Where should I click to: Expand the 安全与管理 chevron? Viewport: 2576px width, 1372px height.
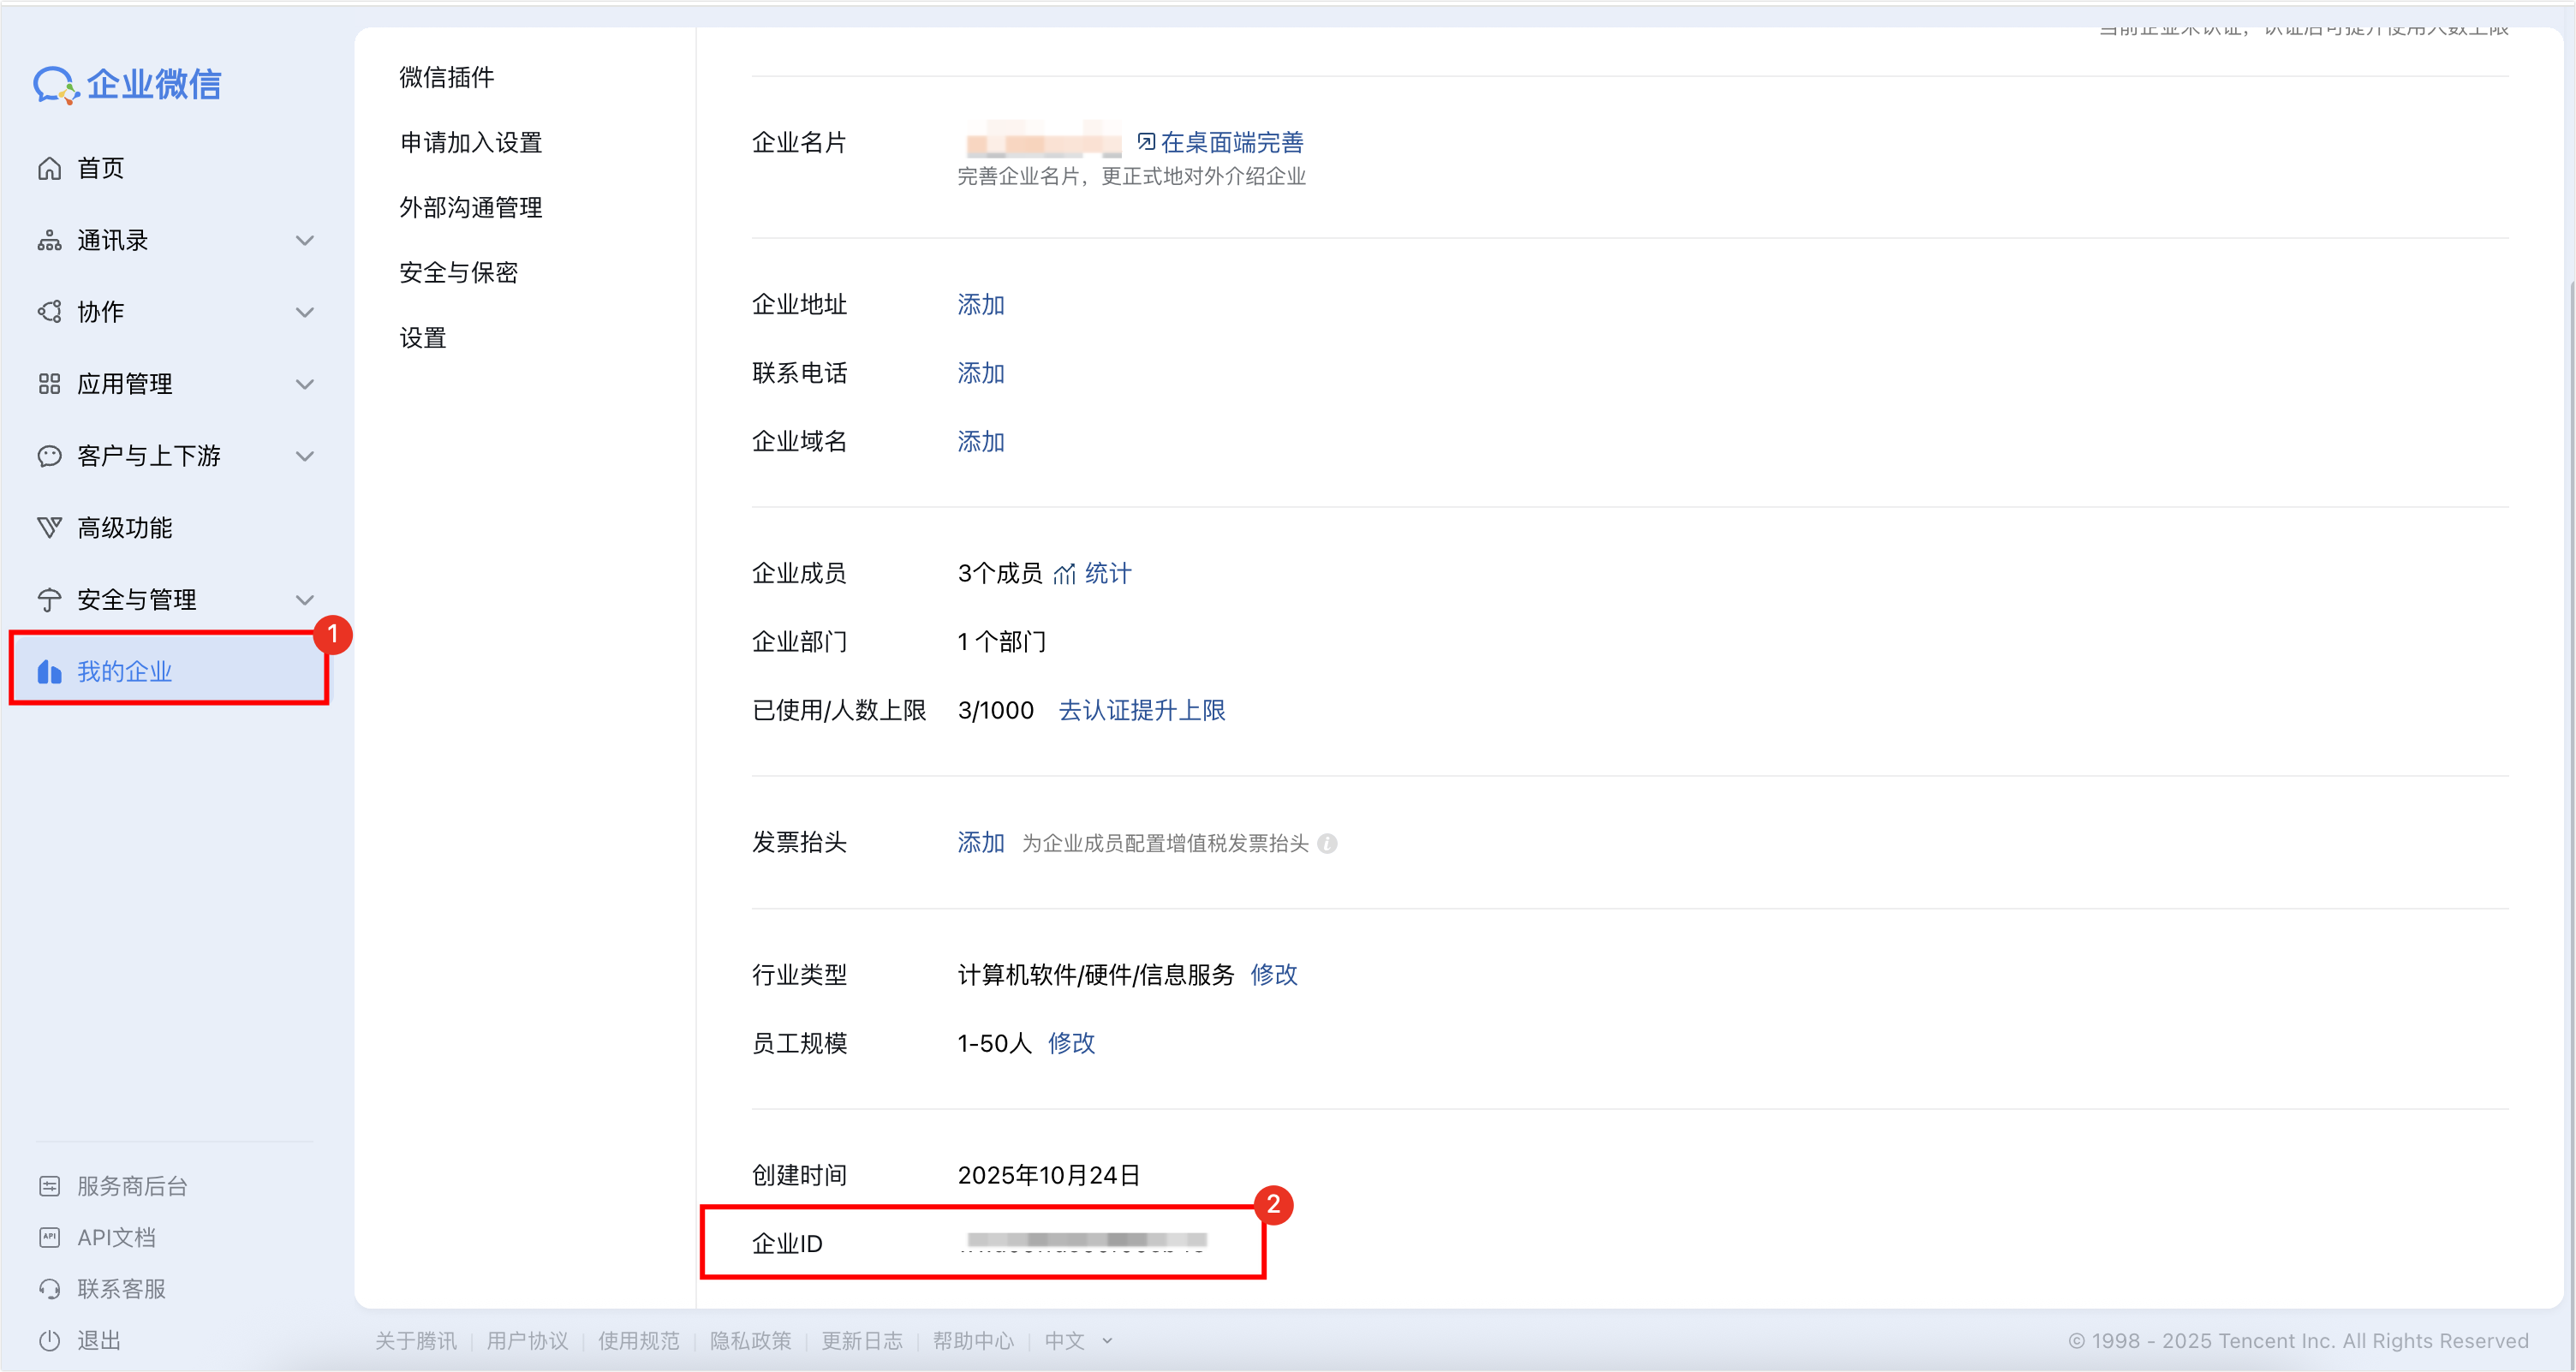click(305, 600)
